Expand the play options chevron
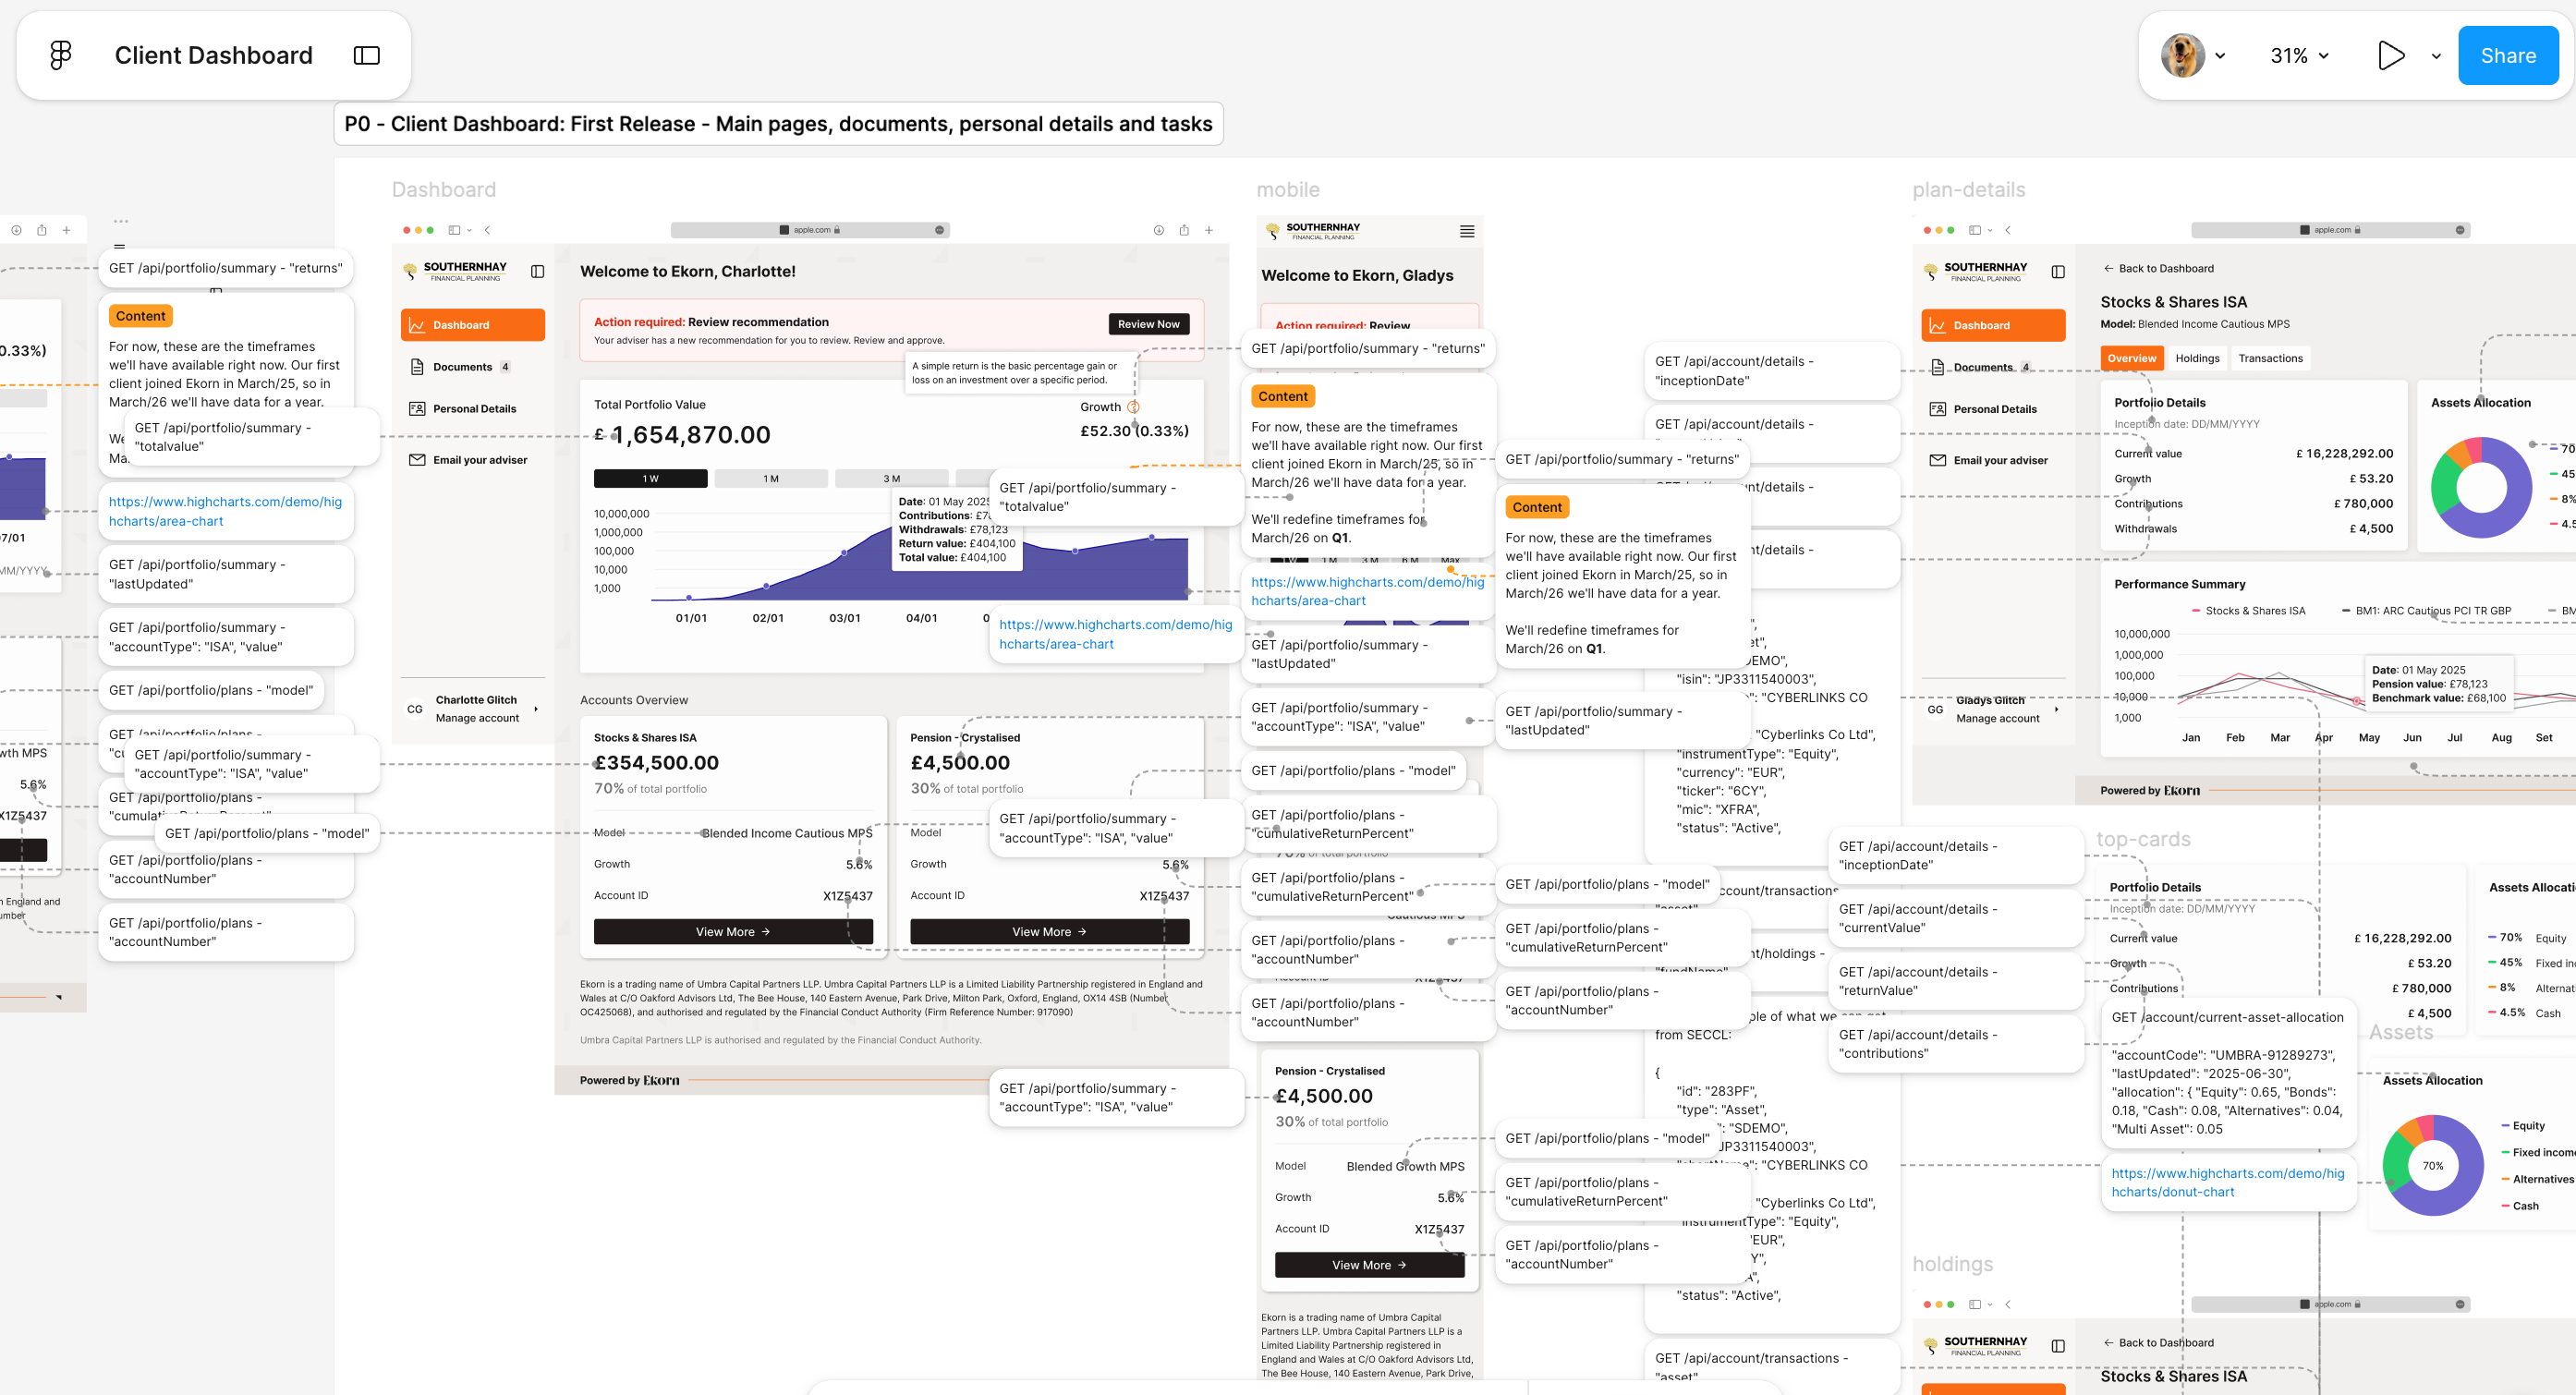The height and width of the screenshot is (1395, 2576). pyautogui.click(x=2436, y=56)
